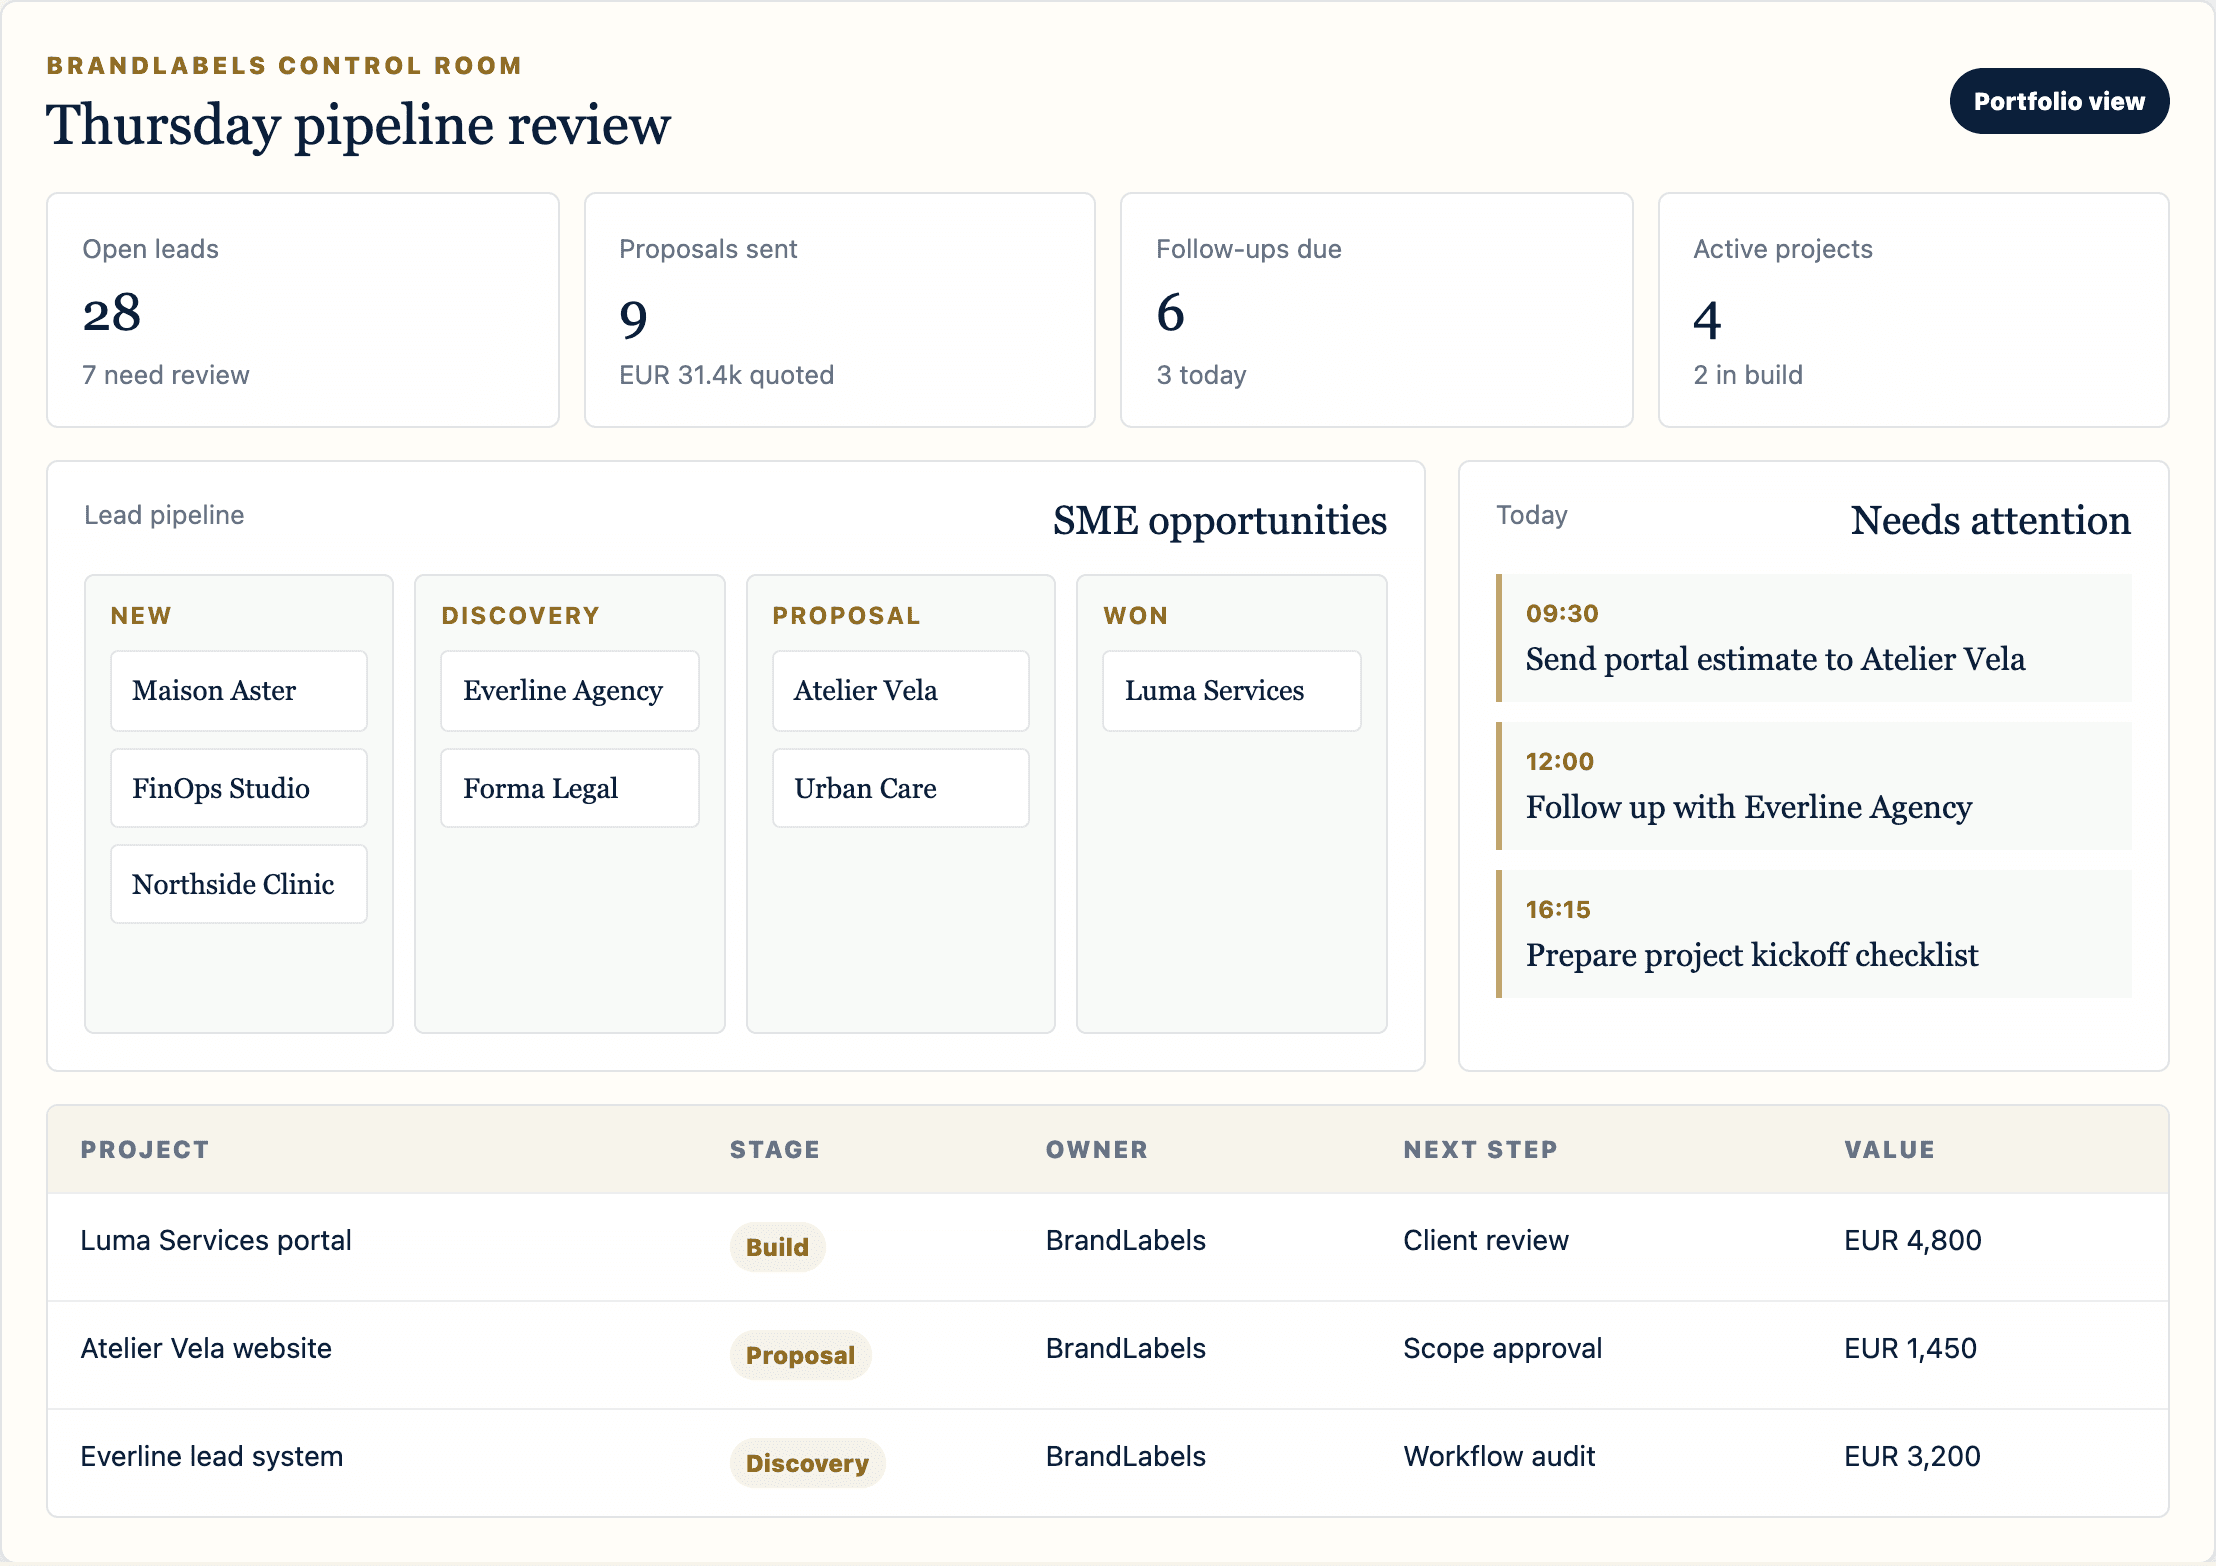Image resolution: width=2216 pixels, height=1566 pixels.
Task: Click the Client review next step cell
Action: pyautogui.click(x=1486, y=1240)
